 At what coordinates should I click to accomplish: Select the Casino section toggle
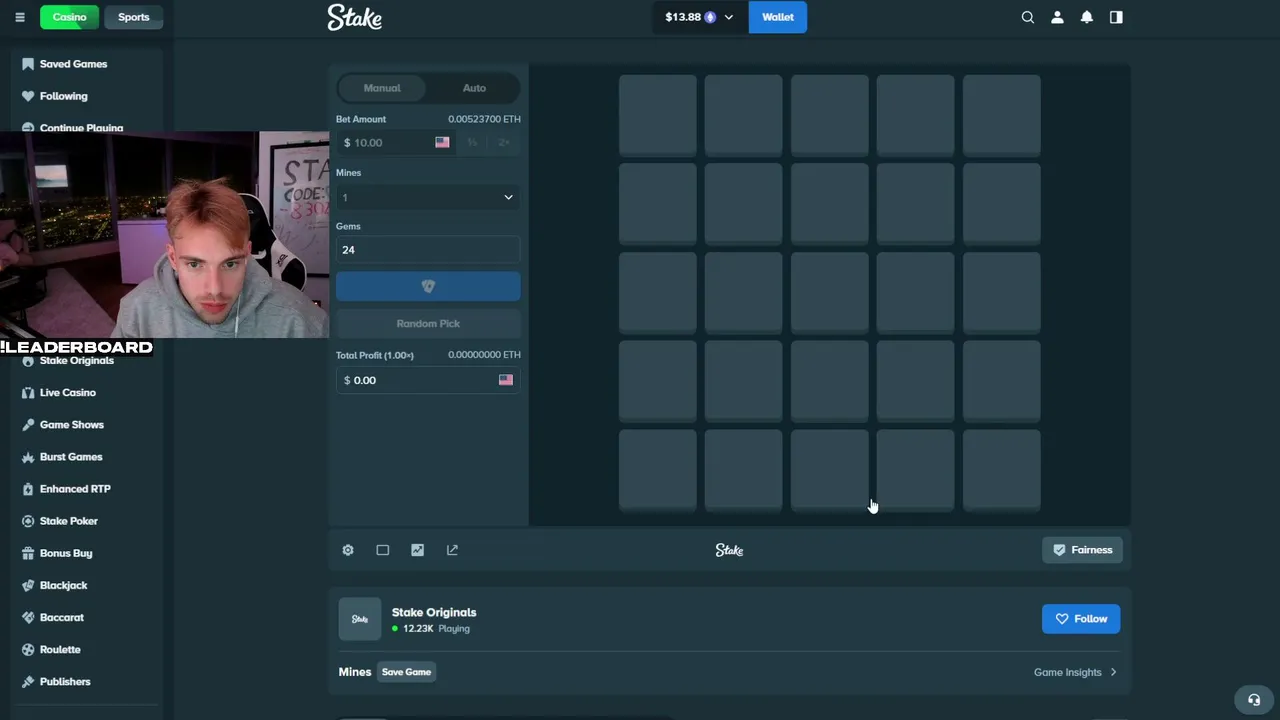tap(69, 17)
